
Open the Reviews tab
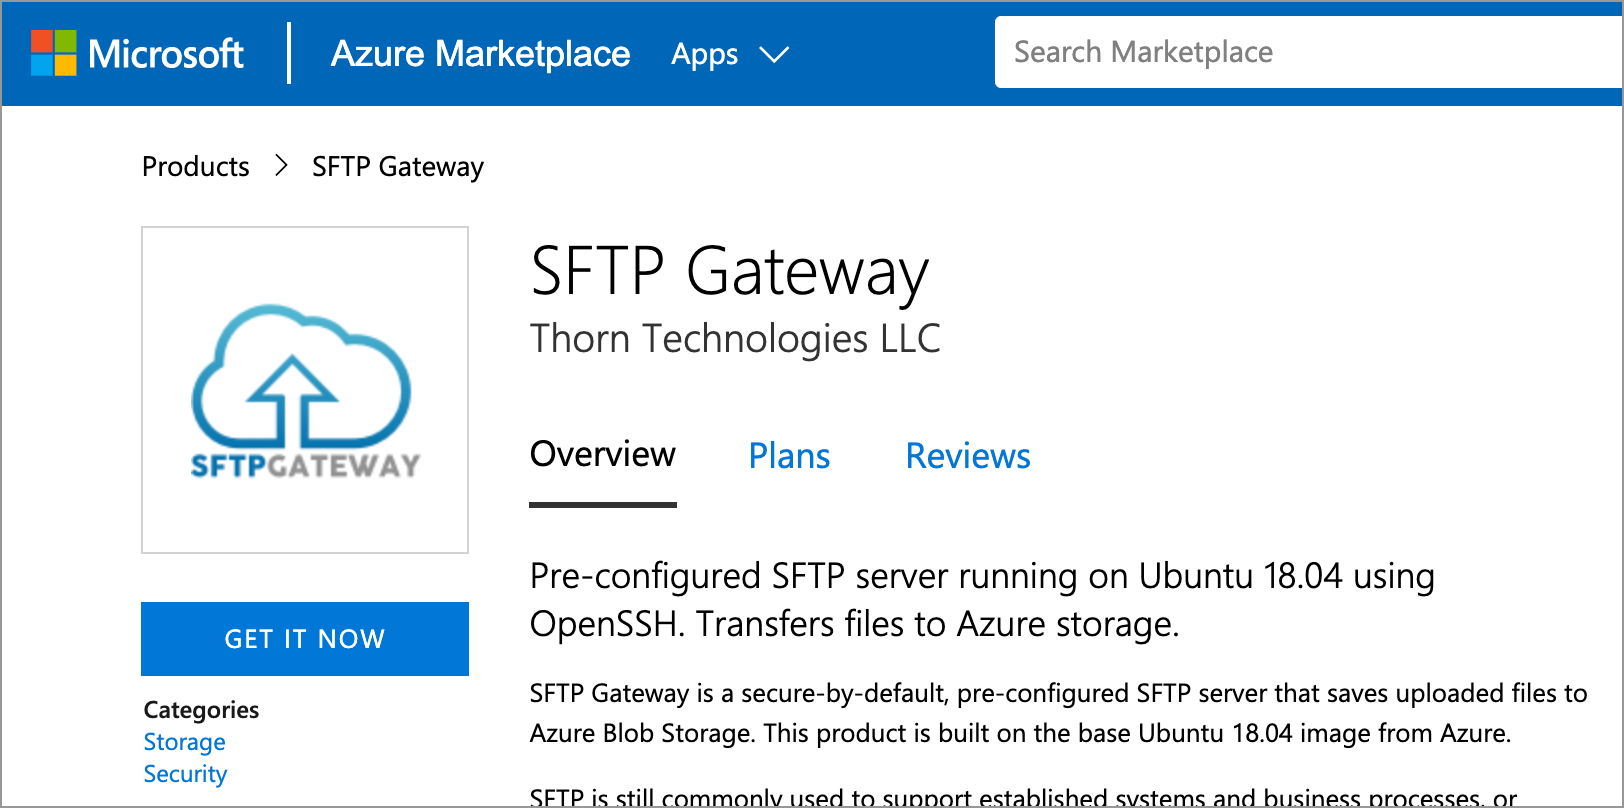pos(967,456)
